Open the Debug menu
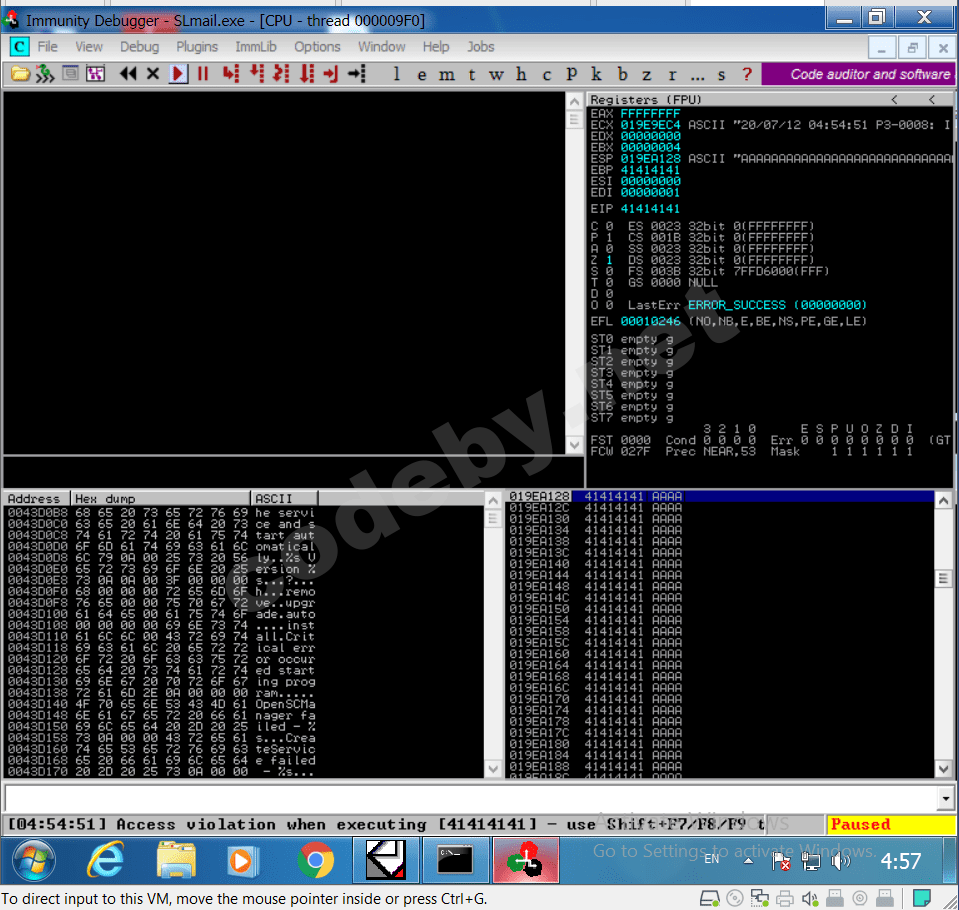Viewport: 959px width, 910px height. coord(139,46)
